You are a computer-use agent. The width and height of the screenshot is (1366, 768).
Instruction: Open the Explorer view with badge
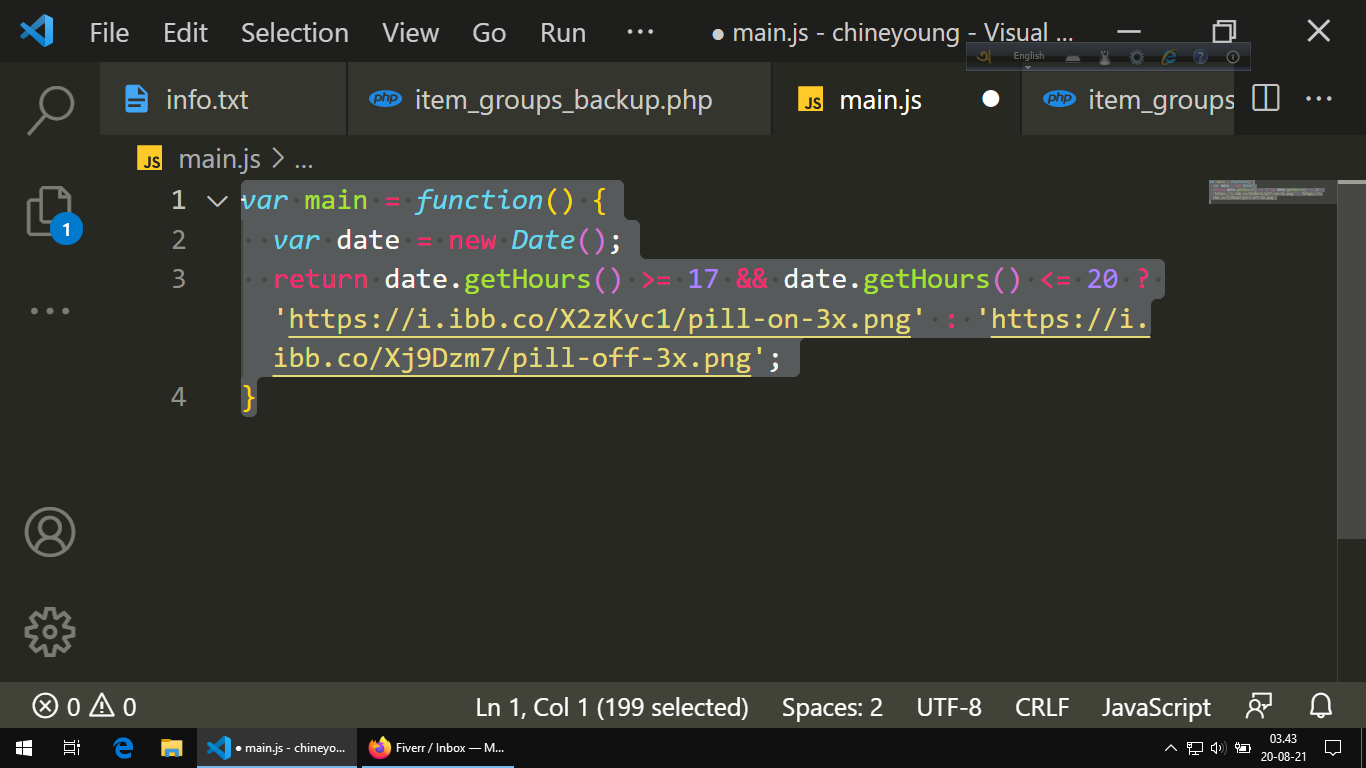(49, 212)
